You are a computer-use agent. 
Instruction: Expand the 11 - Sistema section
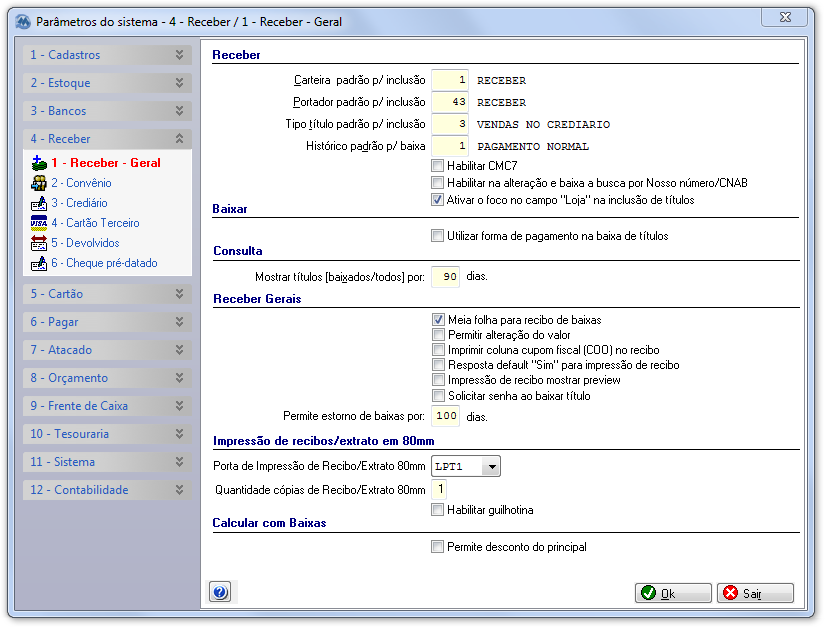pyautogui.click(x=107, y=462)
